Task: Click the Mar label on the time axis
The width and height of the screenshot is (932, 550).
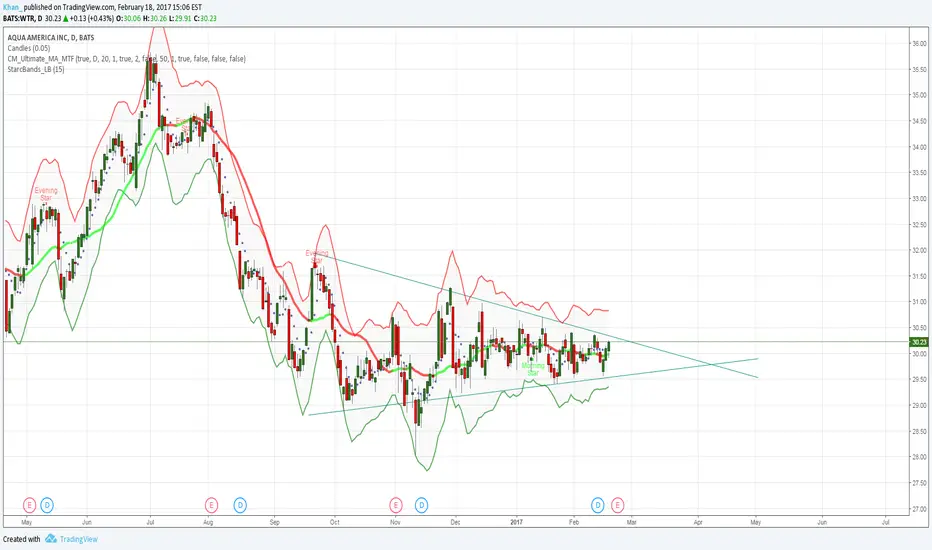Action: coord(631,523)
